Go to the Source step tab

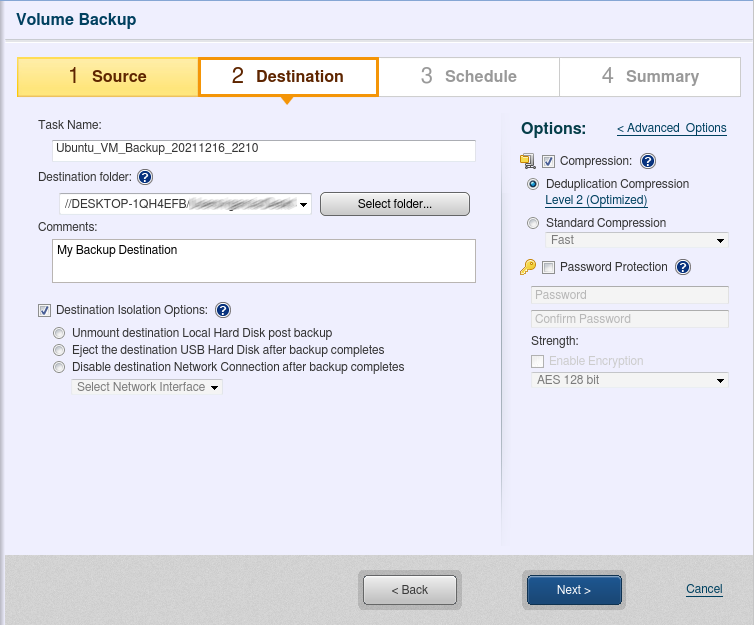pyautogui.click(x=108, y=76)
